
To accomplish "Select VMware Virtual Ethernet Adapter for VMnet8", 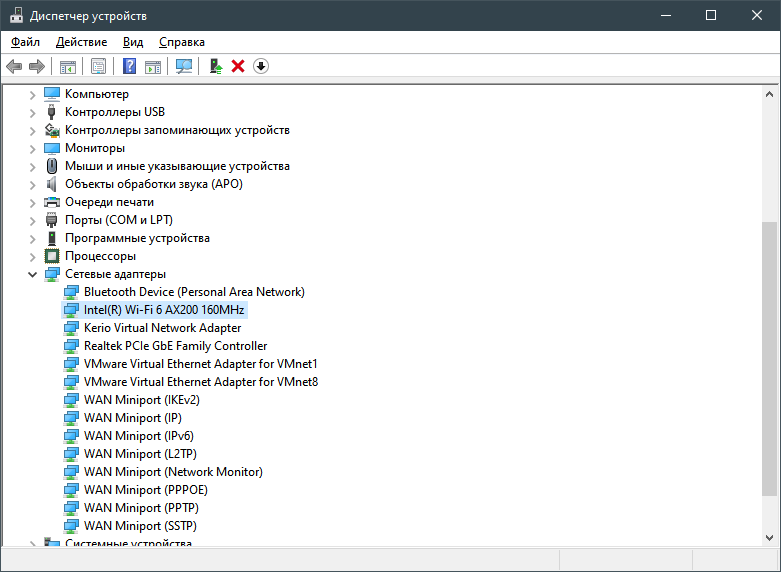I will tap(201, 382).
